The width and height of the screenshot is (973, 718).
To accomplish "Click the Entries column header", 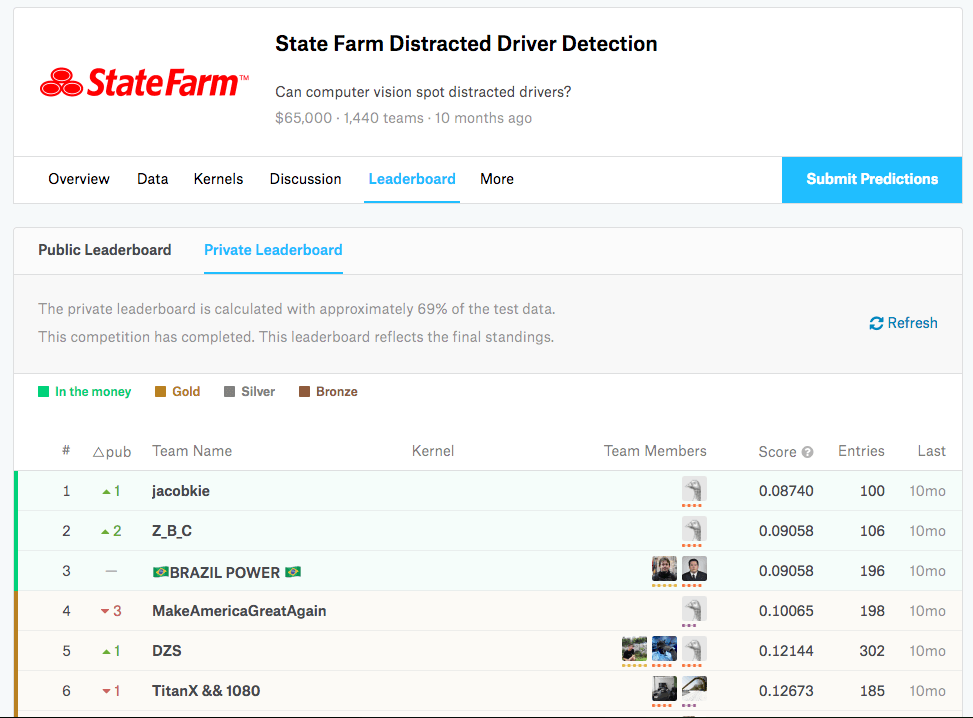I will click(x=861, y=451).
